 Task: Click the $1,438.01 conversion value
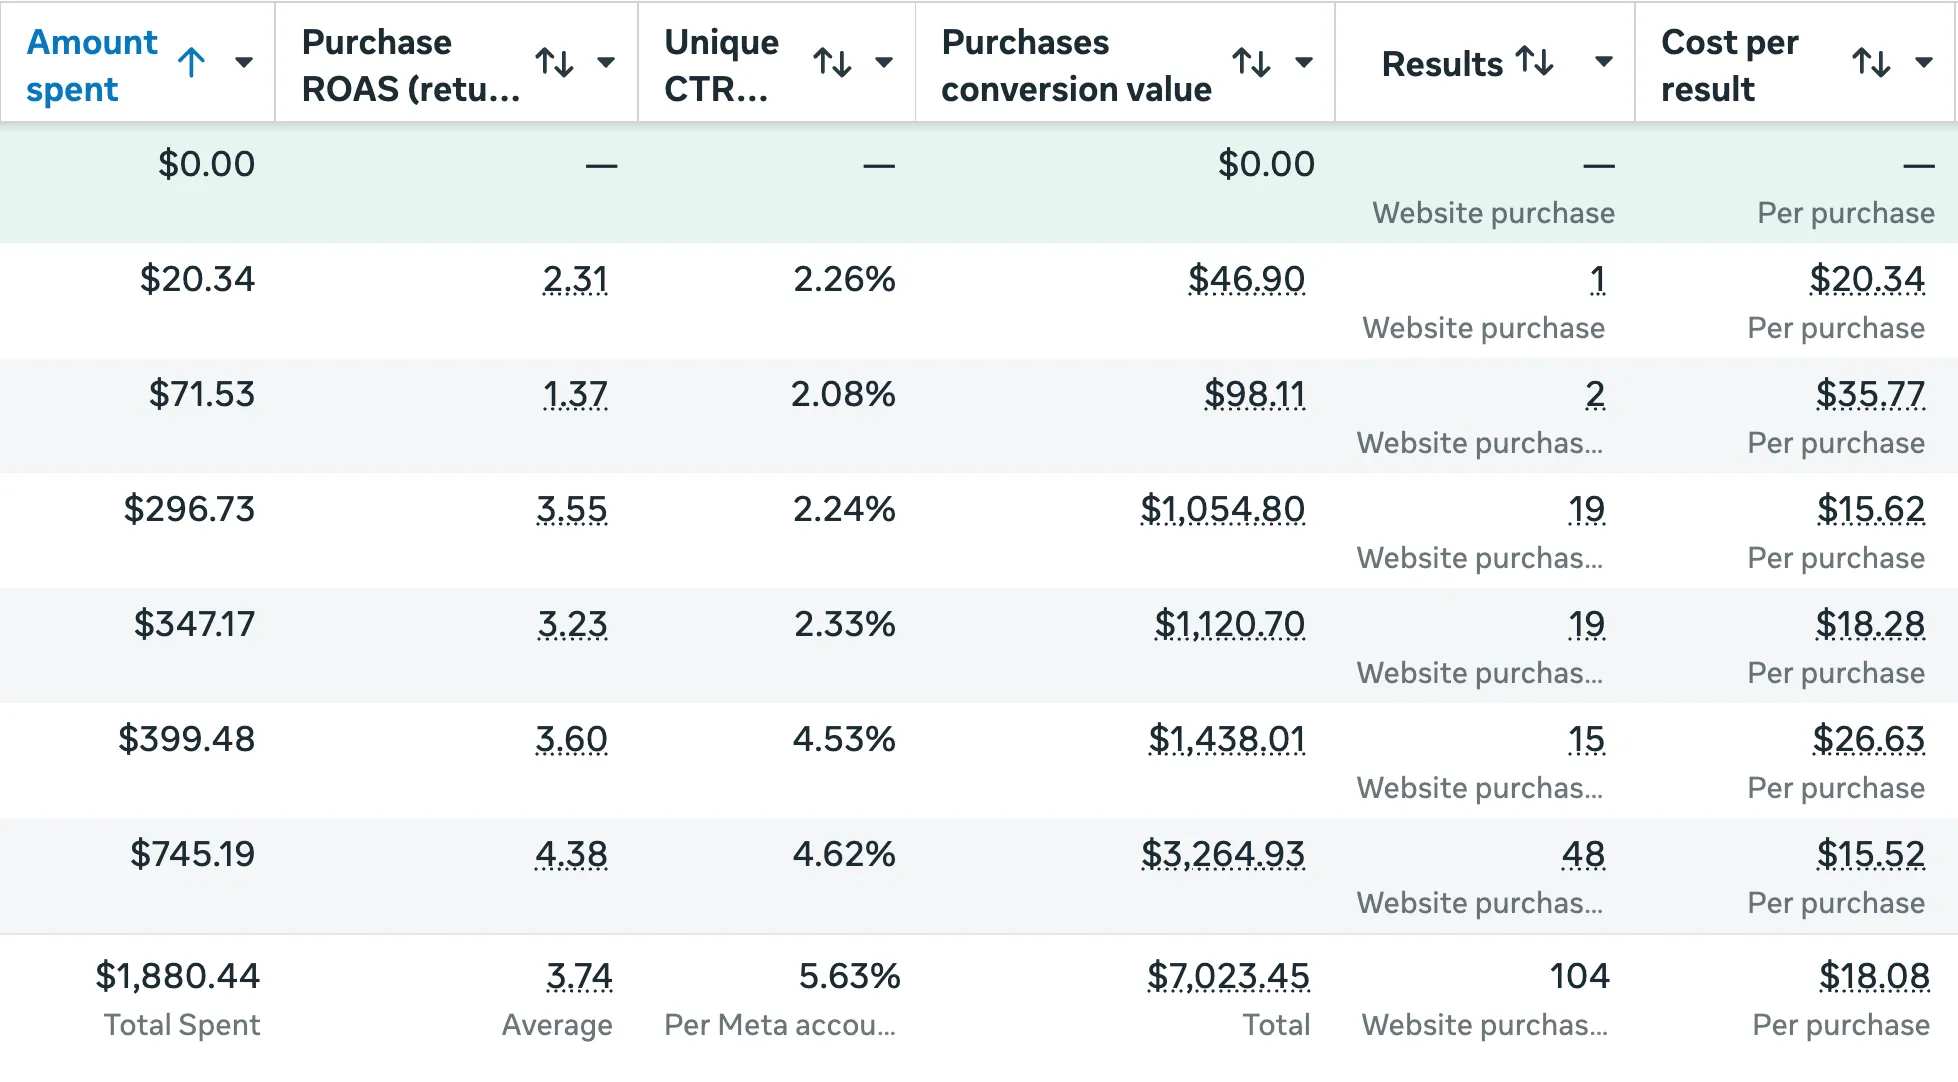coord(1227,739)
